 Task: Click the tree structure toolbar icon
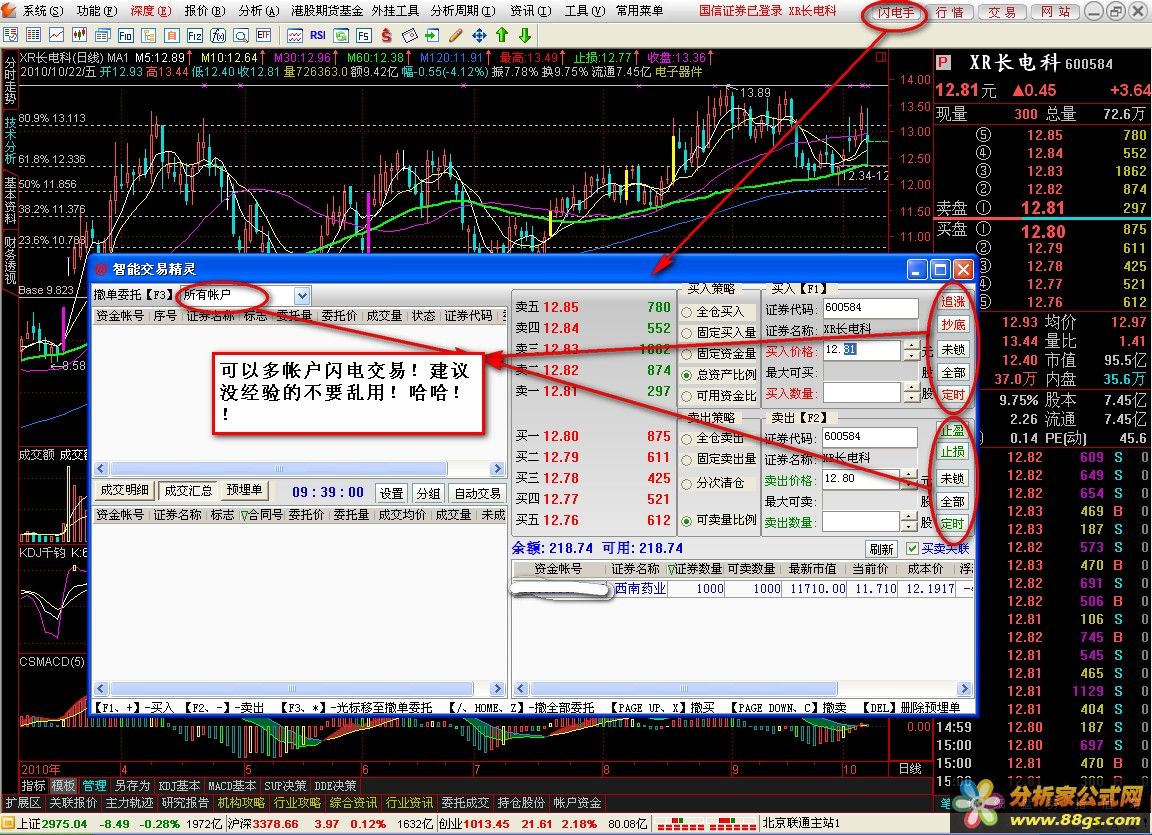[148, 35]
